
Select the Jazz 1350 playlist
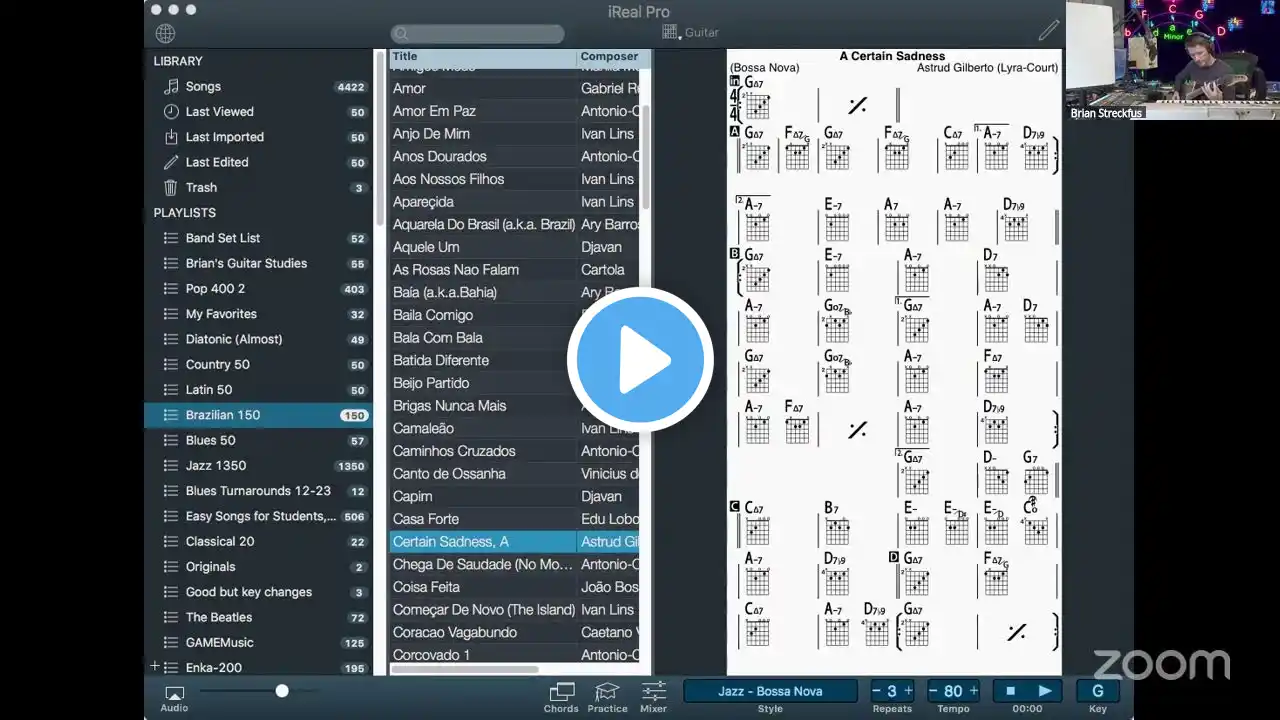point(215,465)
